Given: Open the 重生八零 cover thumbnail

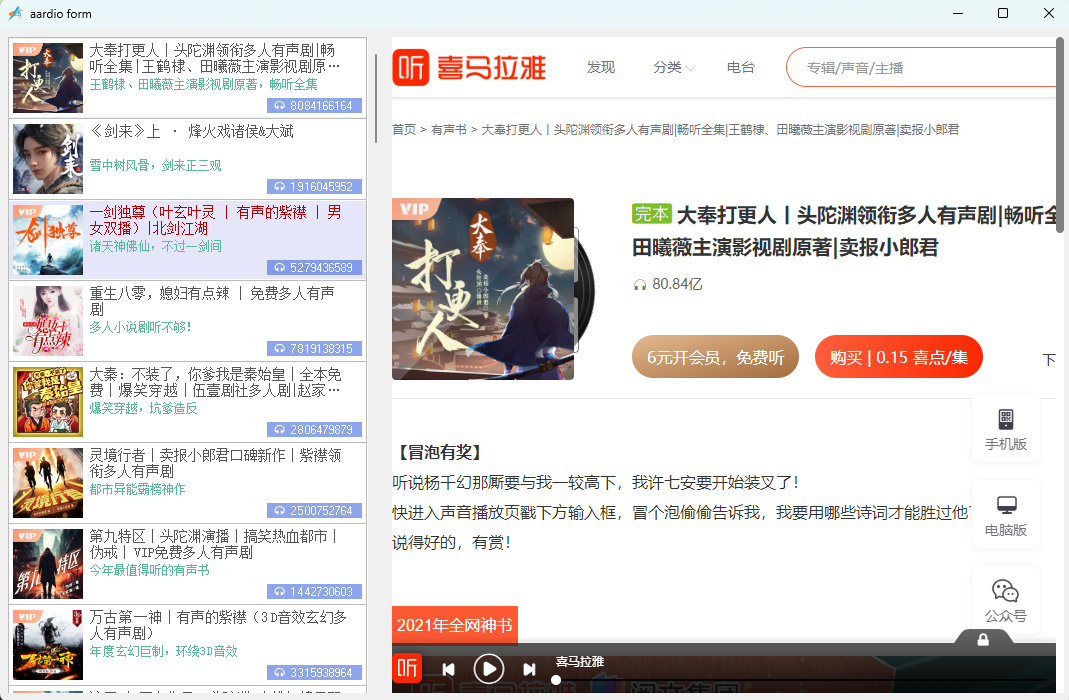Looking at the screenshot, I should pyautogui.click(x=48, y=321).
